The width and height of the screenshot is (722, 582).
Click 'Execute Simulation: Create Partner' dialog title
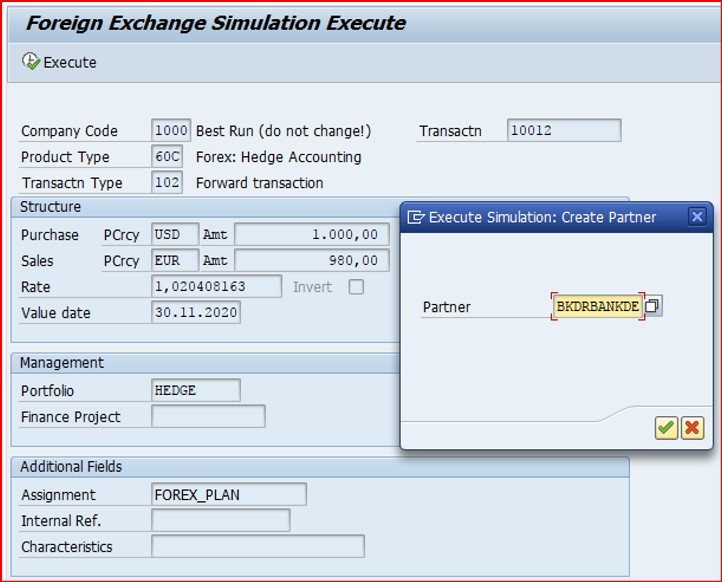(542, 217)
